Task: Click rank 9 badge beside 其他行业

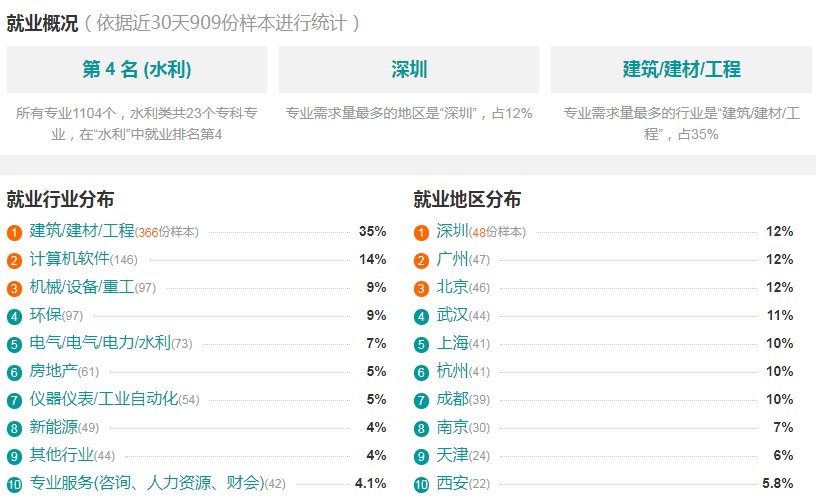Action: 15,457
